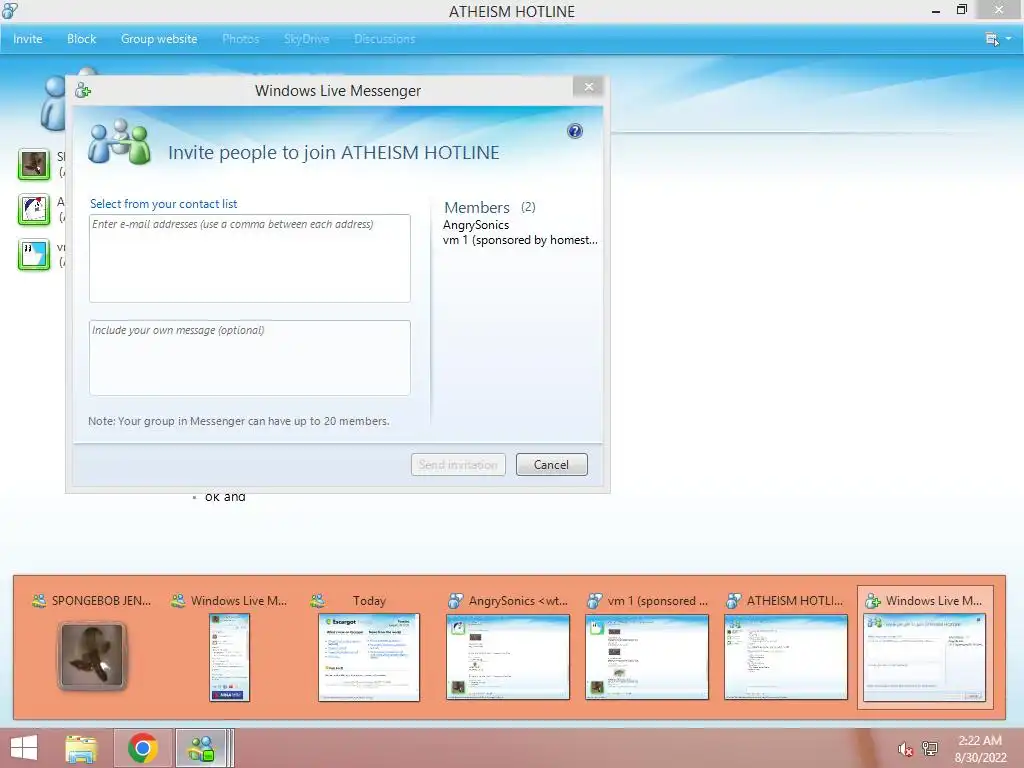Click the ATHEISM HOTLINE window title icon
The height and width of the screenshot is (768, 1024).
[x=10, y=10]
